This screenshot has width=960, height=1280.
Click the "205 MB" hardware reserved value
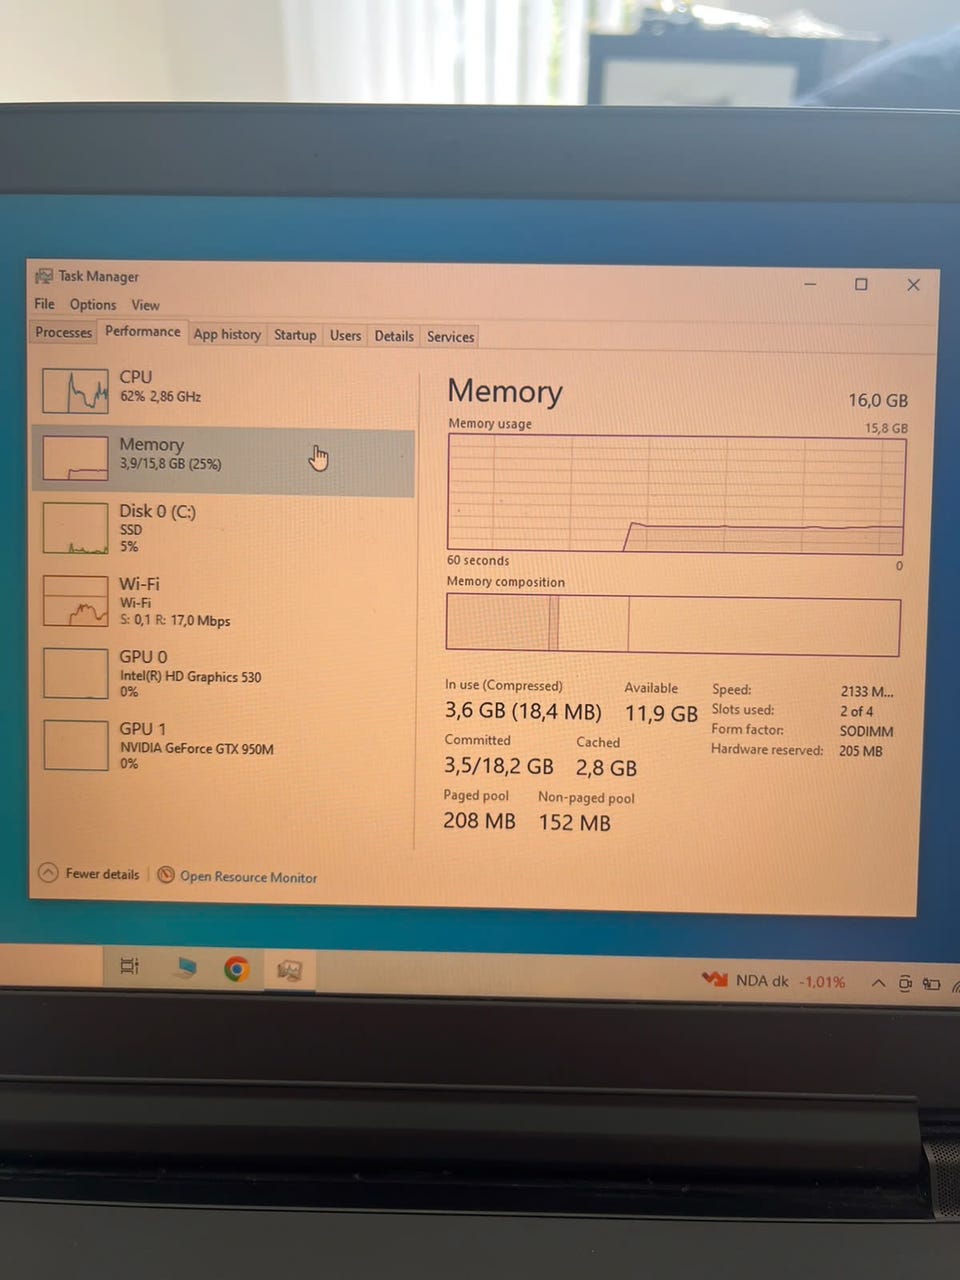[861, 751]
